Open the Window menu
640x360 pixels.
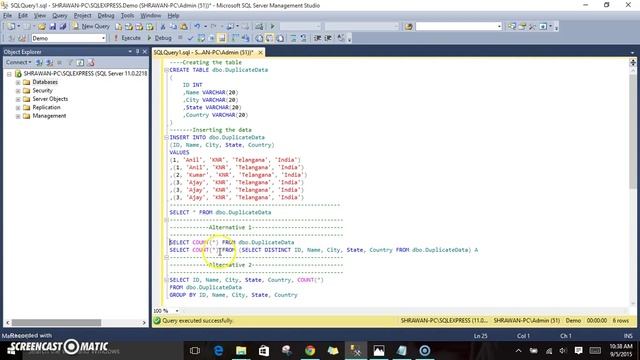point(151,16)
